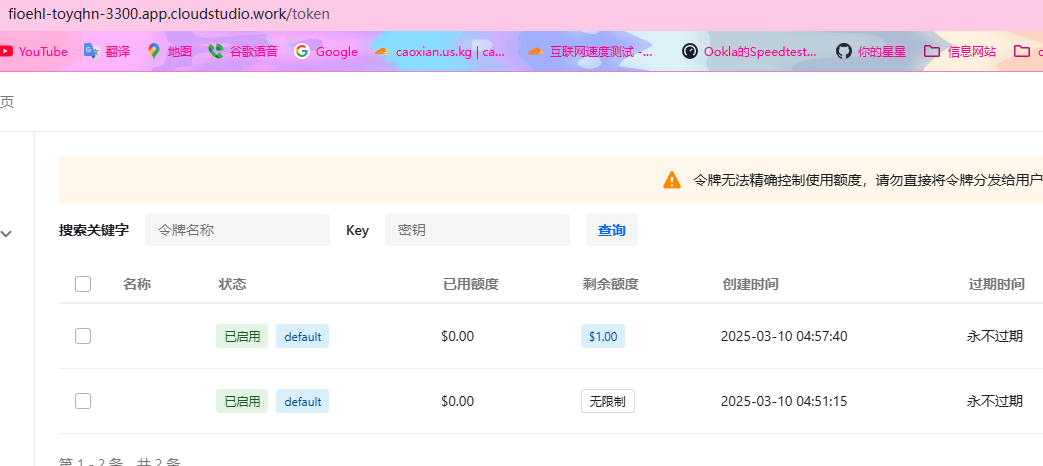Screen dimensions: 1043x466
Task: Open the Google Translate 翻译 bookmark
Action: click(x=106, y=51)
